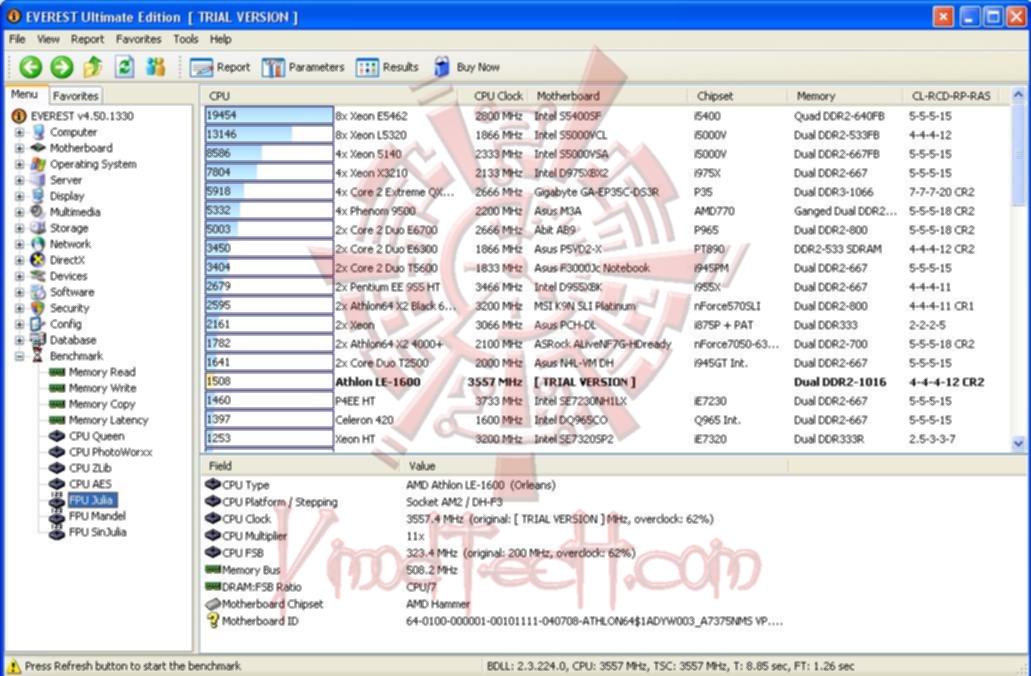
Task: Select the highlighted FPU Julia item
Action: tap(91, 500)
